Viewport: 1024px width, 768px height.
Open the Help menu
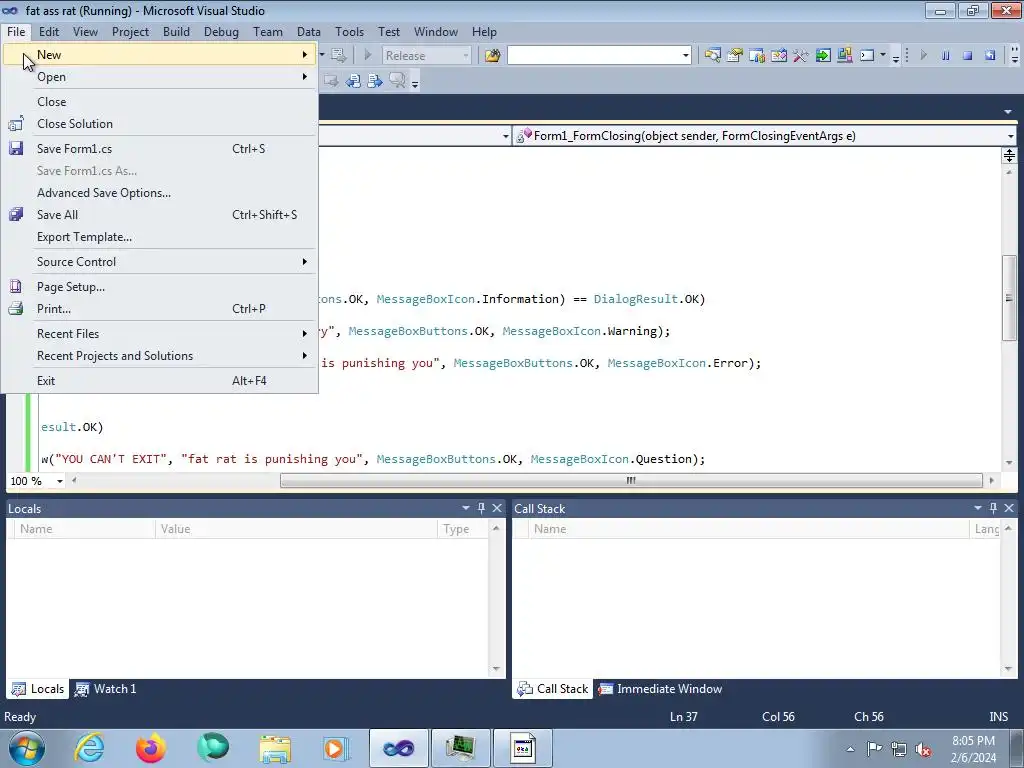tap(485, 32)
